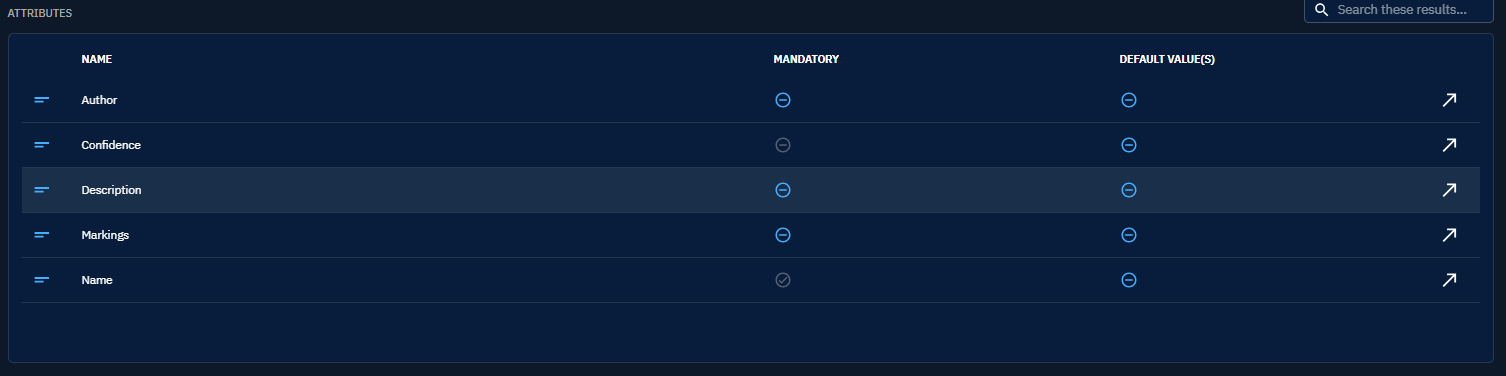This screenshot has height=376, width=1506.
Task: Click the default value indicator for Name
Action: [x=1128, y=280]
